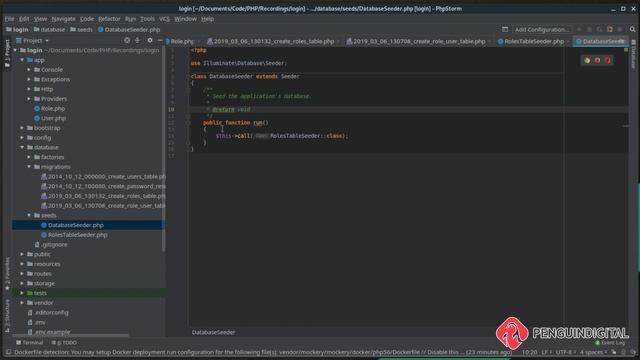640x360 pixels.
Task: Switch to the Role.php editor tab
Action: pyautogui.click(x=182, y=41)
